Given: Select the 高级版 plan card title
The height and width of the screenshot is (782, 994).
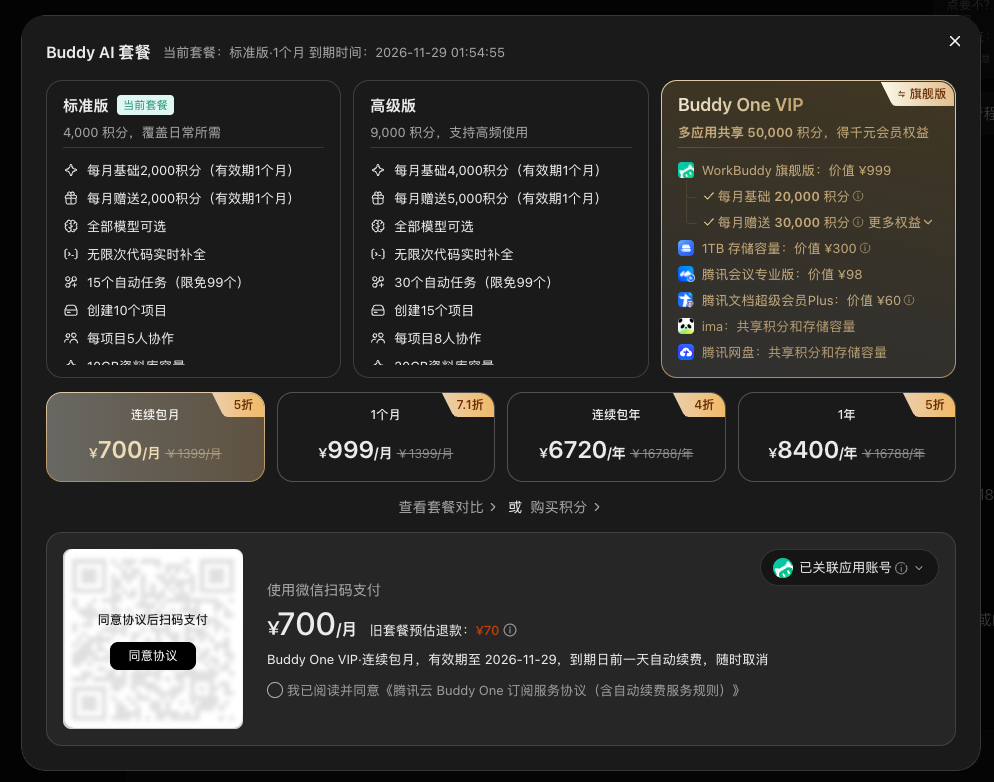Looking at the screenshot, I should coord(393,106).
